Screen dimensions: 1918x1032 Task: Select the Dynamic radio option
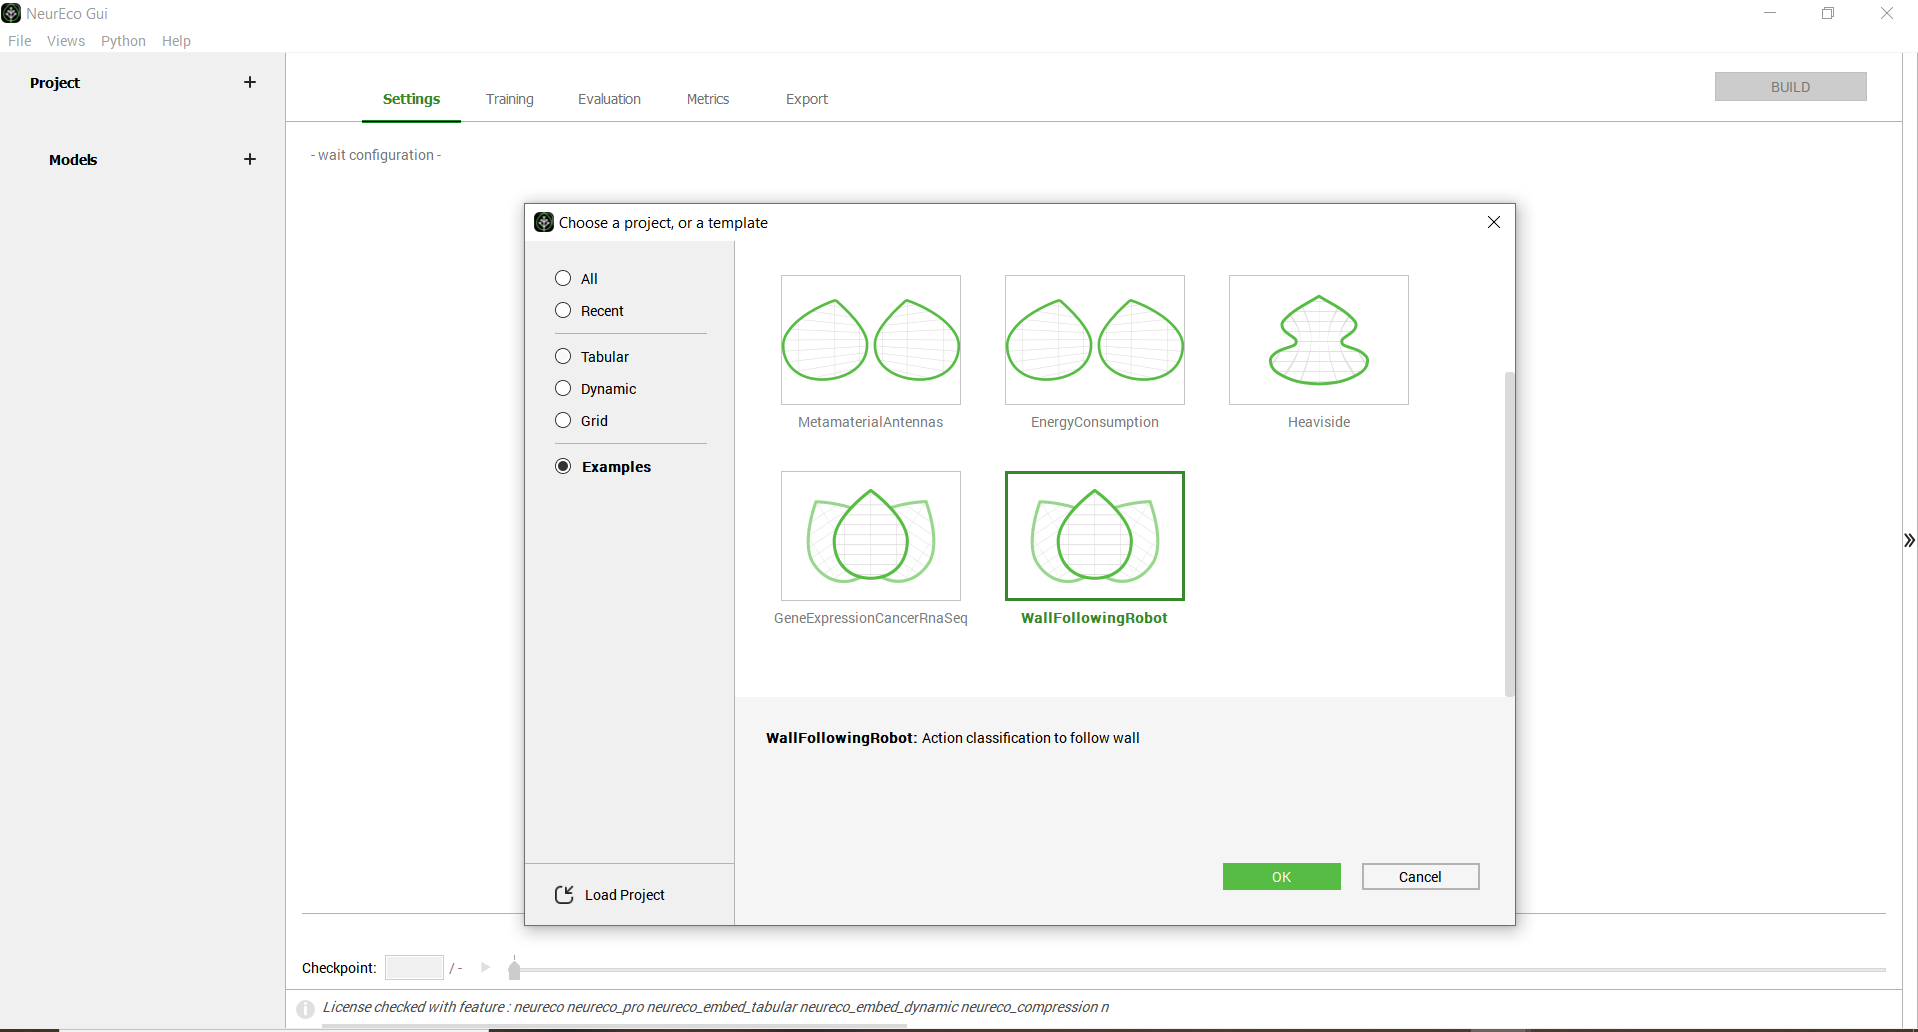[x=563, y=388]
